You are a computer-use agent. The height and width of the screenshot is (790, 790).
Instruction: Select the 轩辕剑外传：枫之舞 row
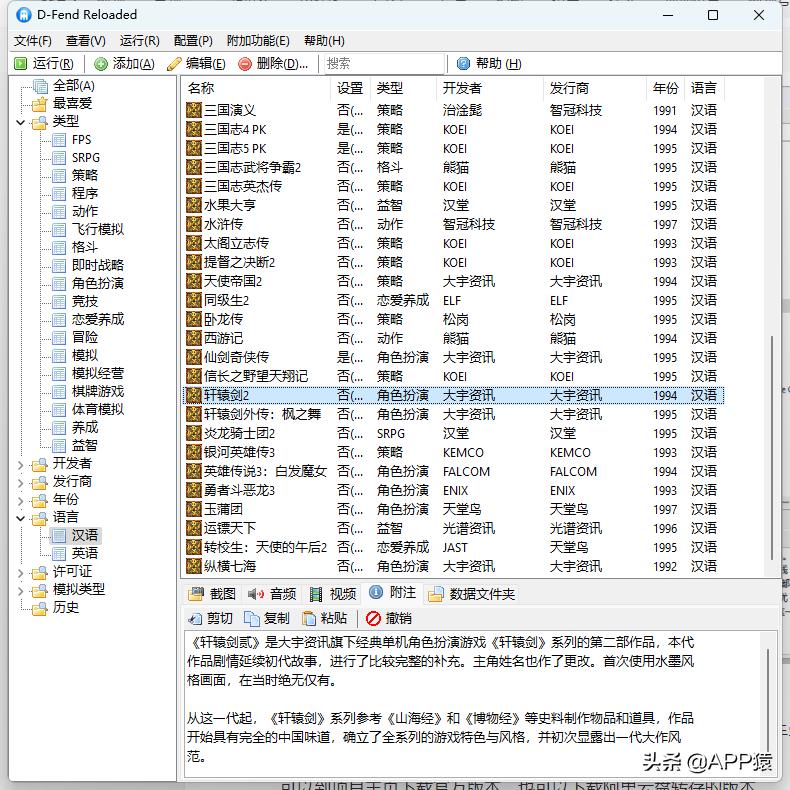coord(453,414)
